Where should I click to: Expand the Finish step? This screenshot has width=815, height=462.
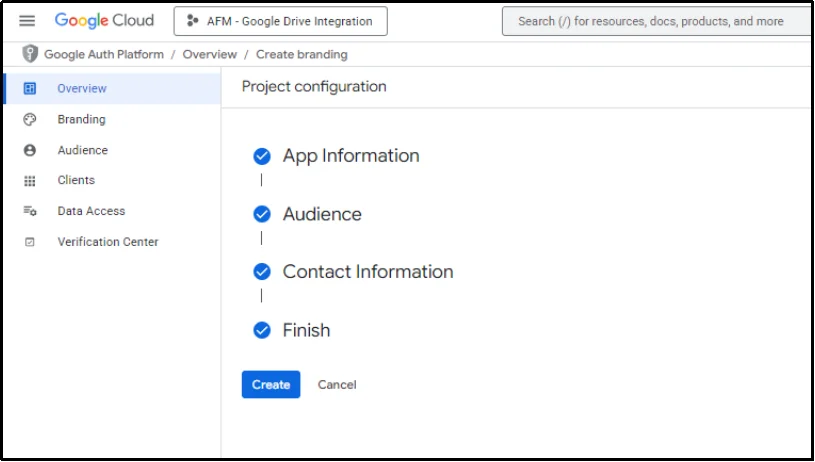(x=306, y=330)
